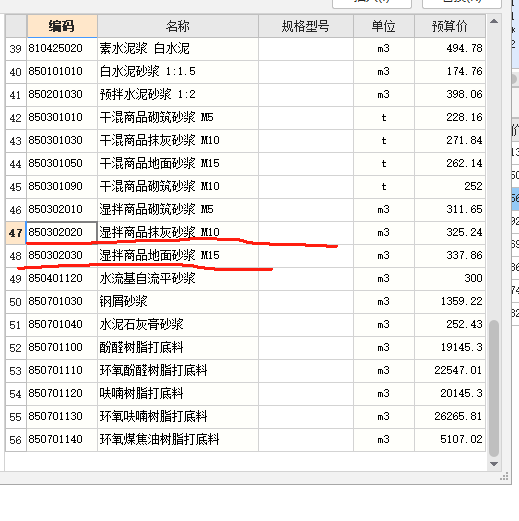The height and width of the screenshot is (521, 519).
Task: Select row 呋喃树脂打底料
Action: point(245,394)
